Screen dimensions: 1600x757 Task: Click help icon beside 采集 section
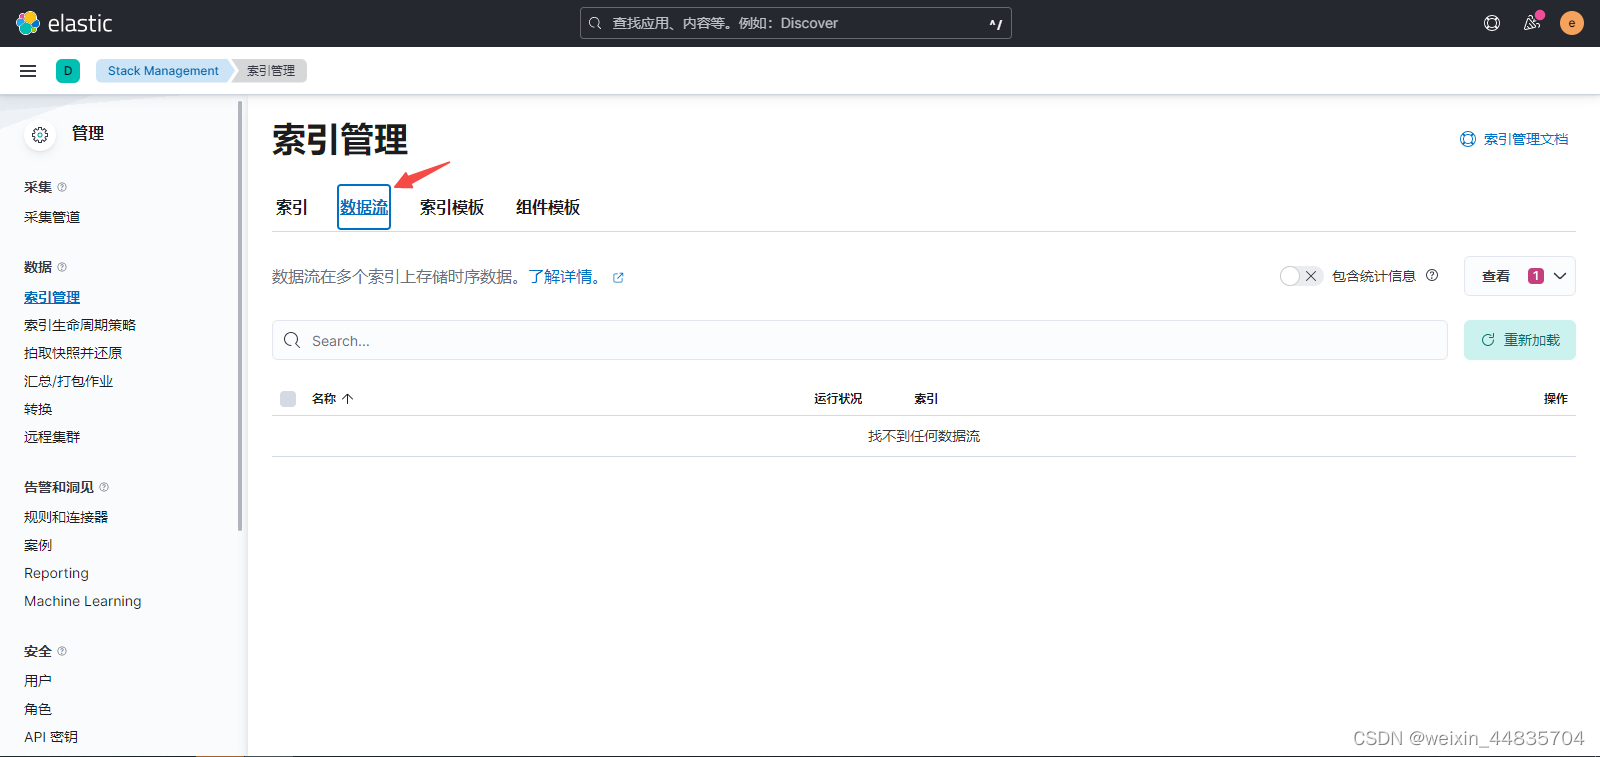[x=62, y=187]
